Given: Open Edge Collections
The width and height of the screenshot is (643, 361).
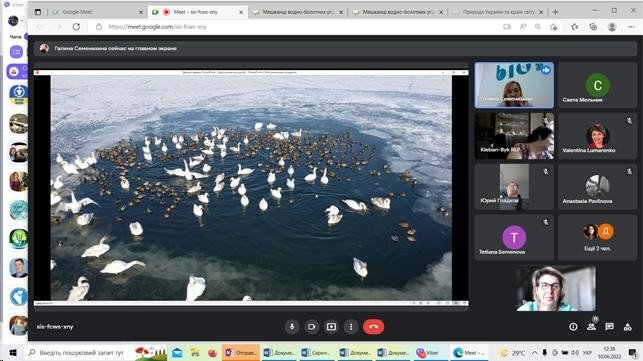Looking at the screenshot, I should pos(593,27).
